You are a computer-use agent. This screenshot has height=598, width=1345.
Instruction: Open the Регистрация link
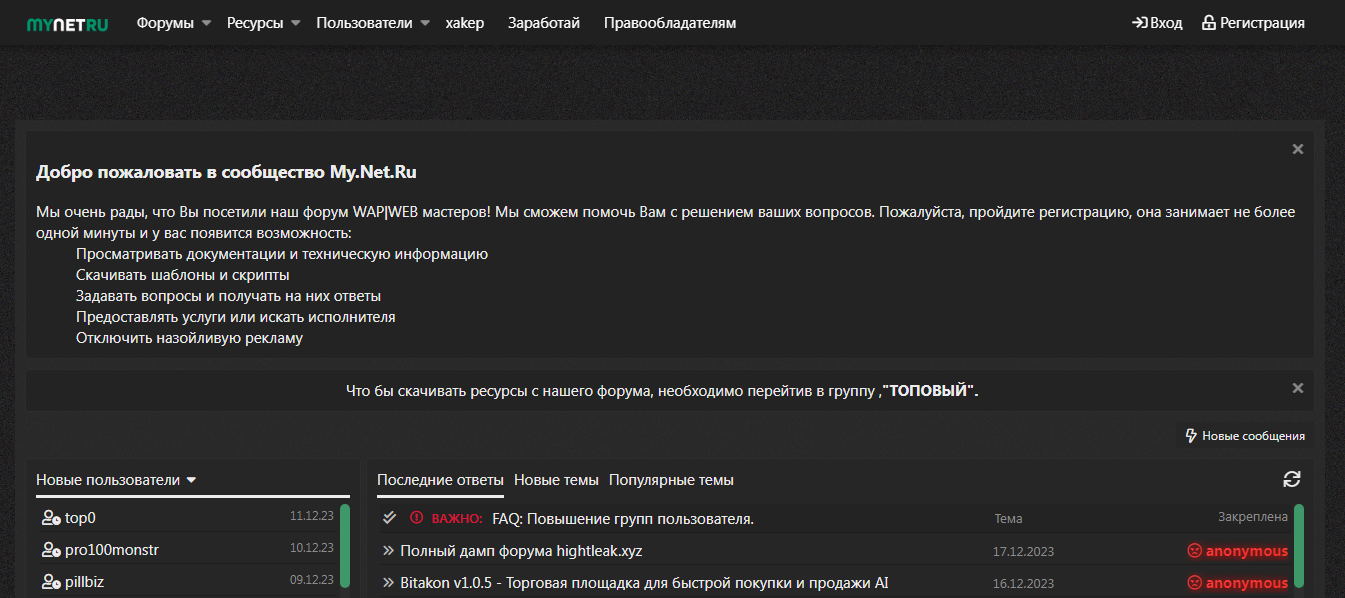1253,23
